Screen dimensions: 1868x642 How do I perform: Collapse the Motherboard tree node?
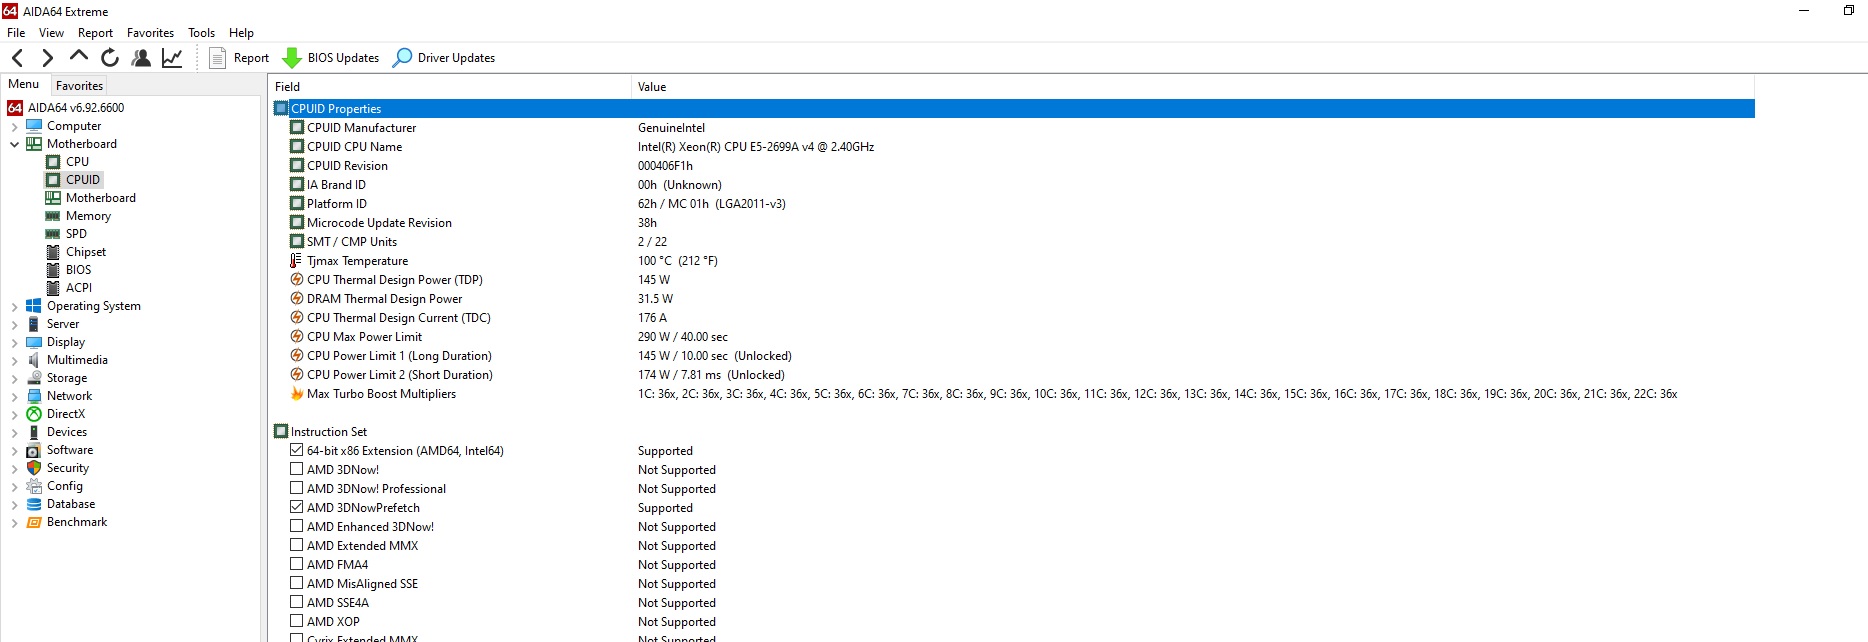tap(14, 144)
